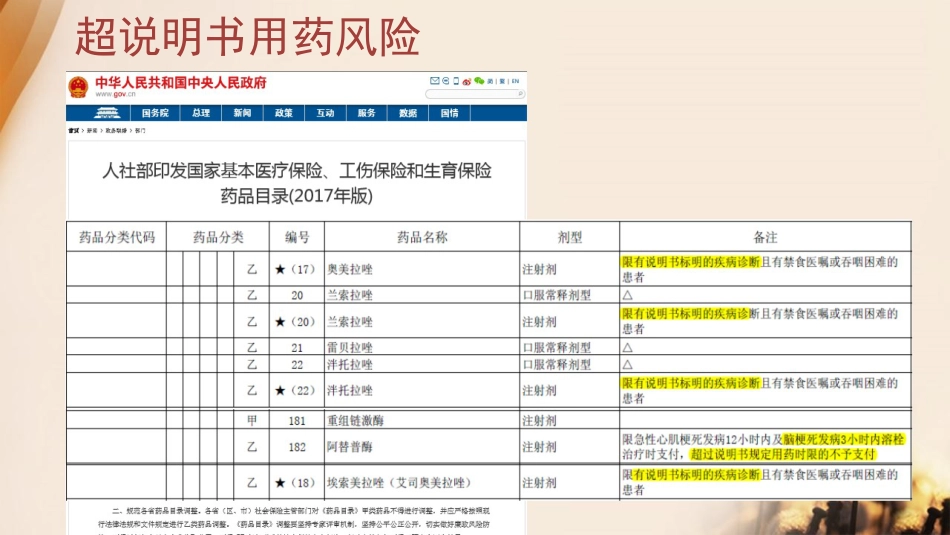Click drug name 泮托拉唑 in row 22
Viewport: 950px width, 535px height.
(x=350, y=364)
